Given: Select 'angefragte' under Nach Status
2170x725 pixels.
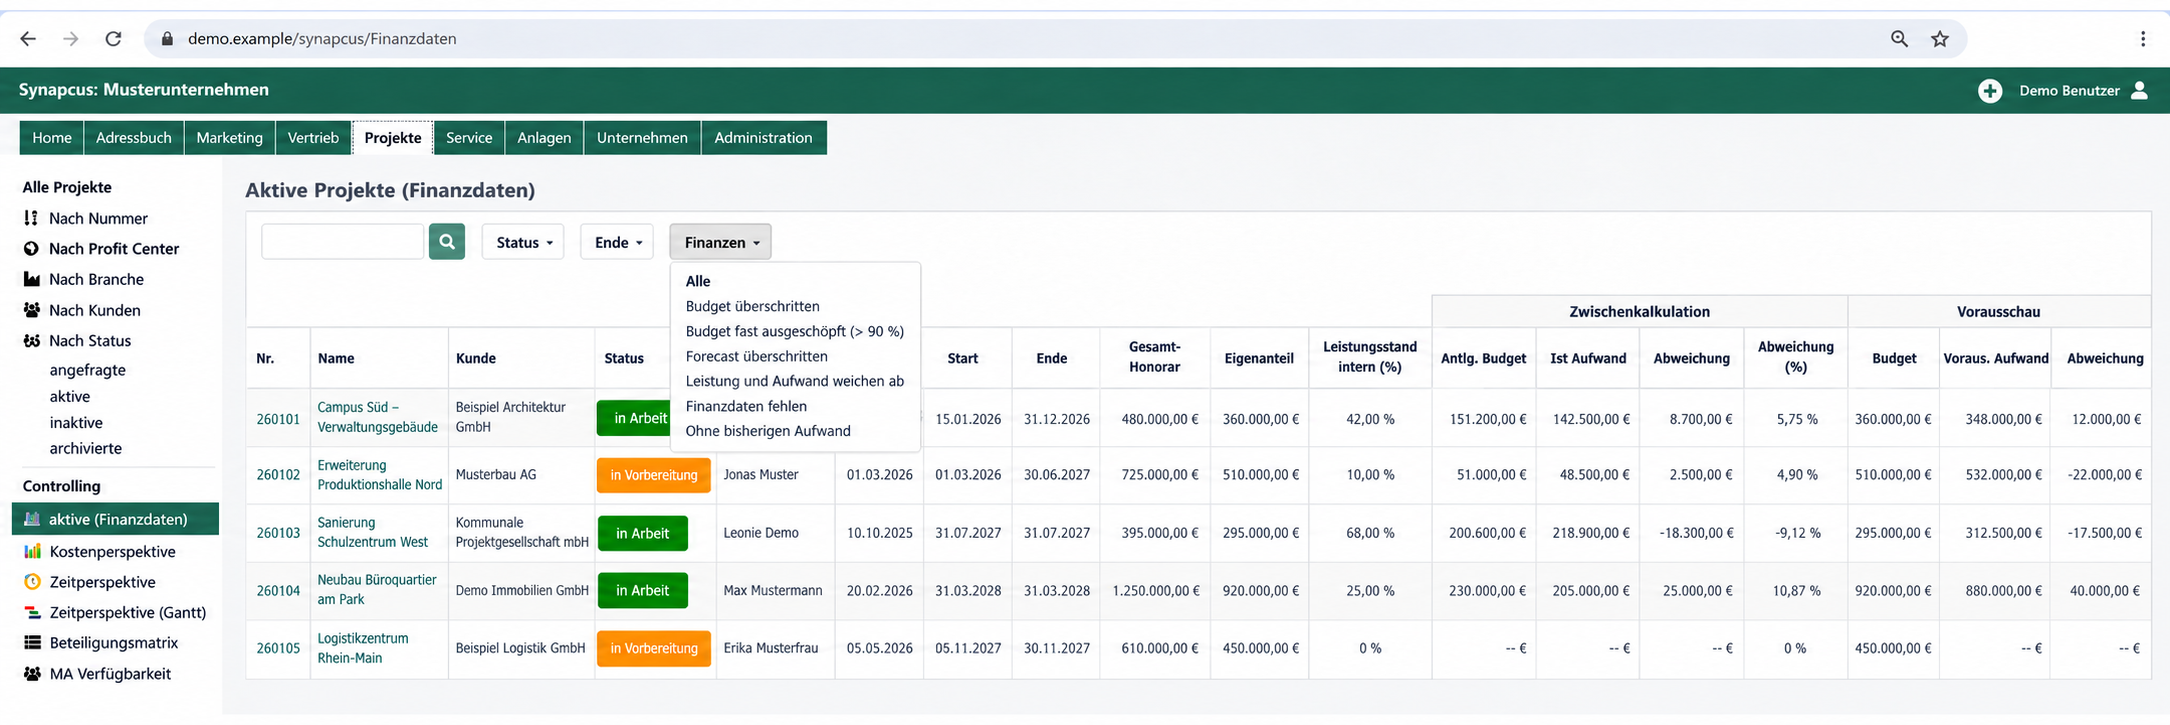Looking at the screenshot, I should click(88, 370).
